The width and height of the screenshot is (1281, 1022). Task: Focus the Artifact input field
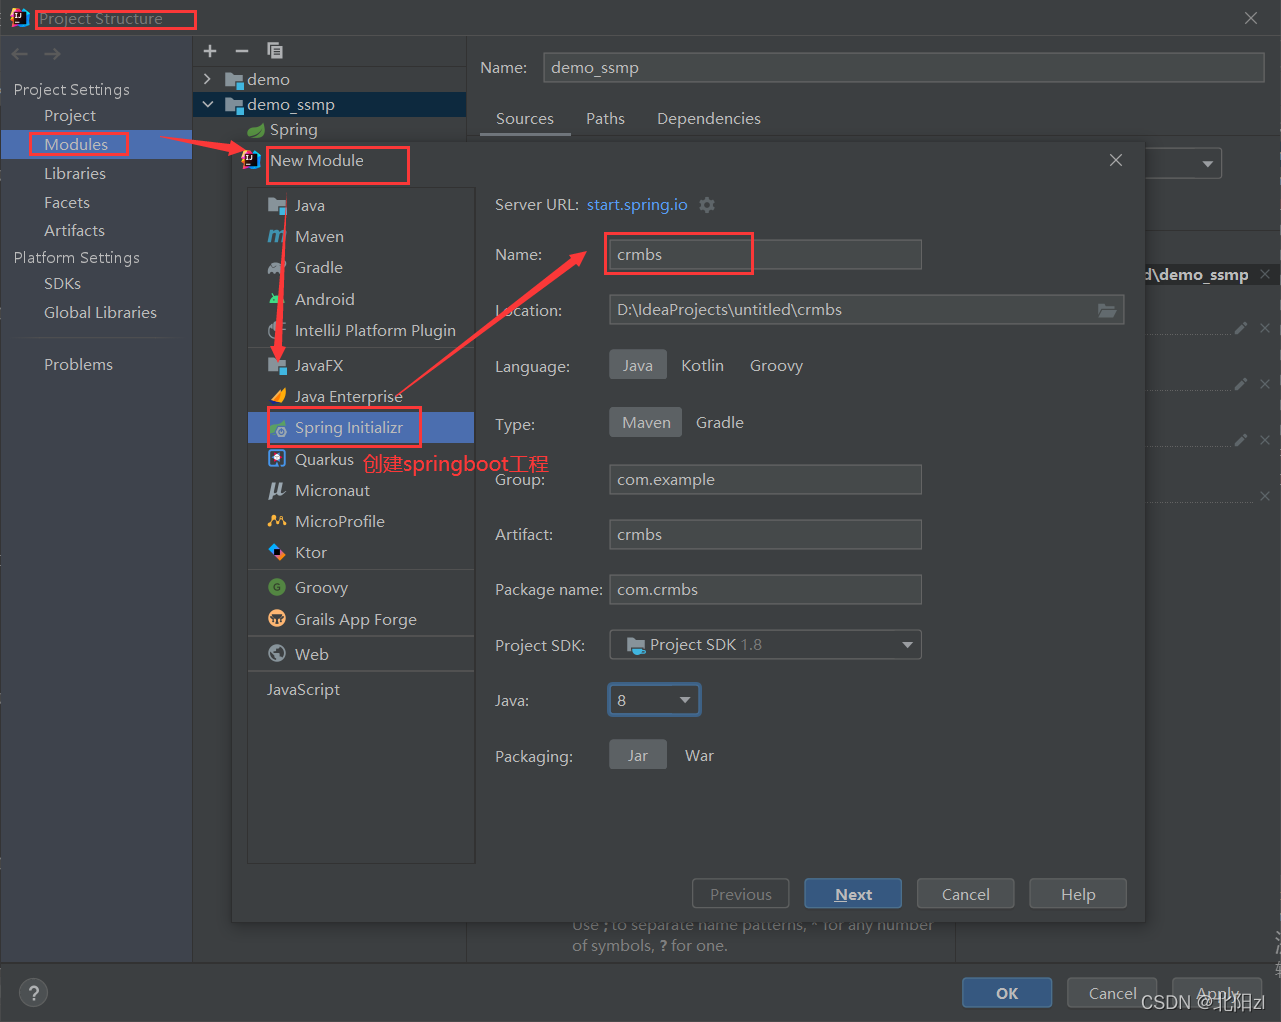click(765, 534)
